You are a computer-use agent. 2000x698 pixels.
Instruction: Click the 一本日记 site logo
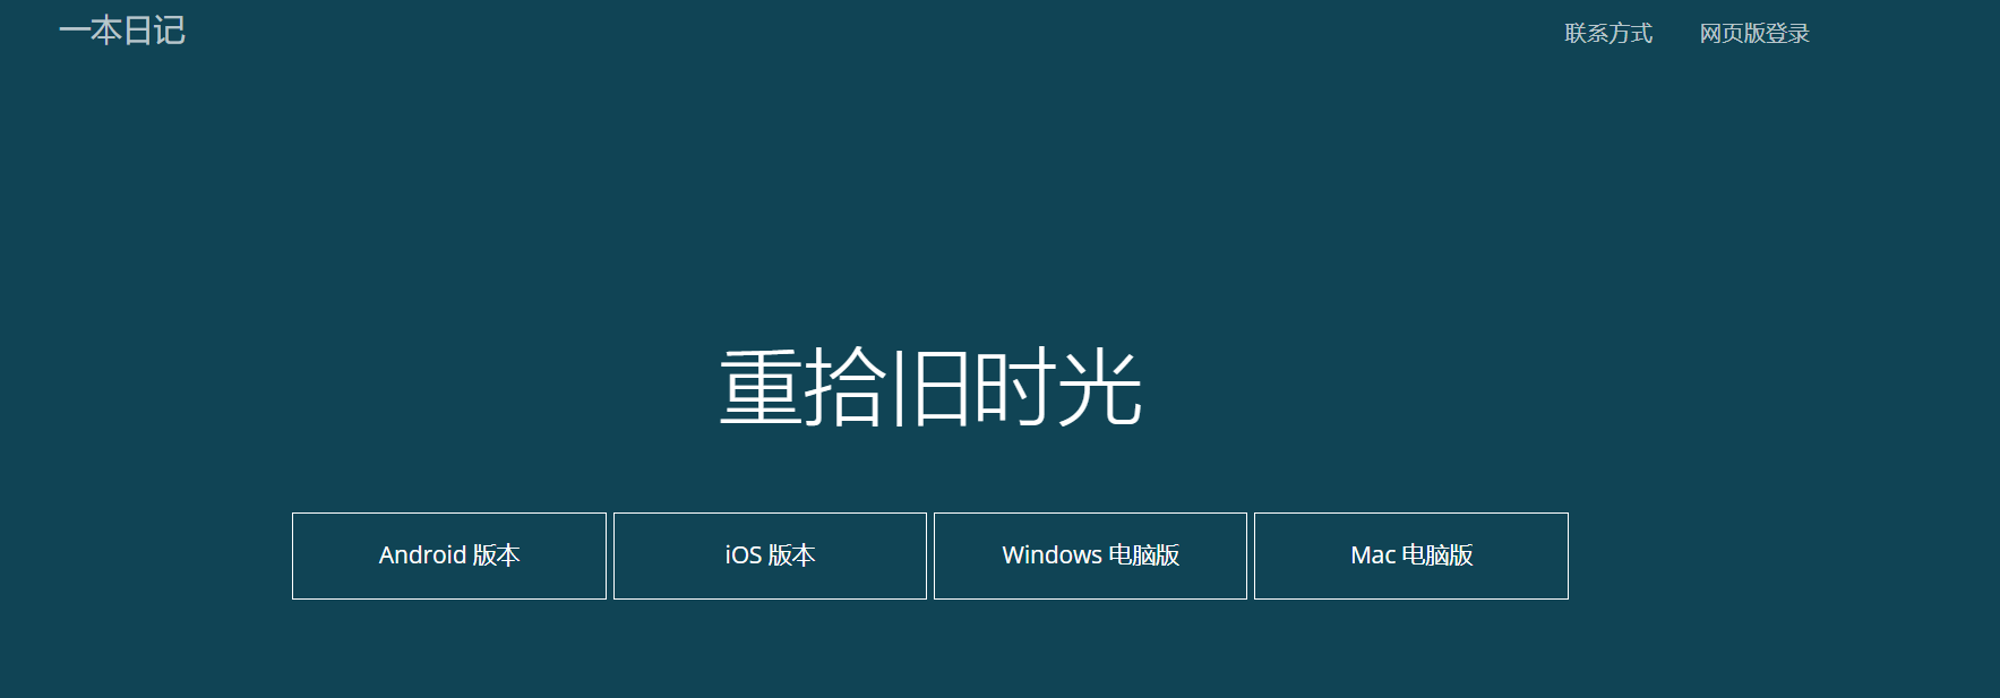(122, 31)
